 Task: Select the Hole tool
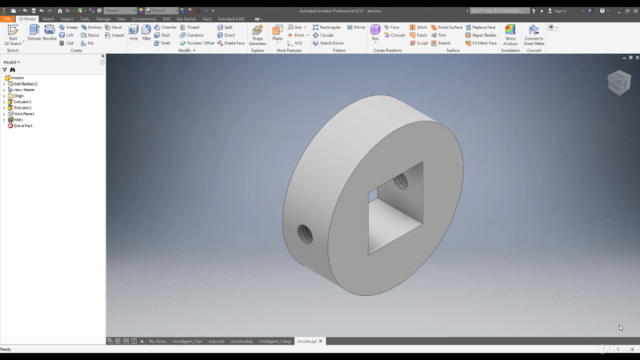tap(133, 33)
